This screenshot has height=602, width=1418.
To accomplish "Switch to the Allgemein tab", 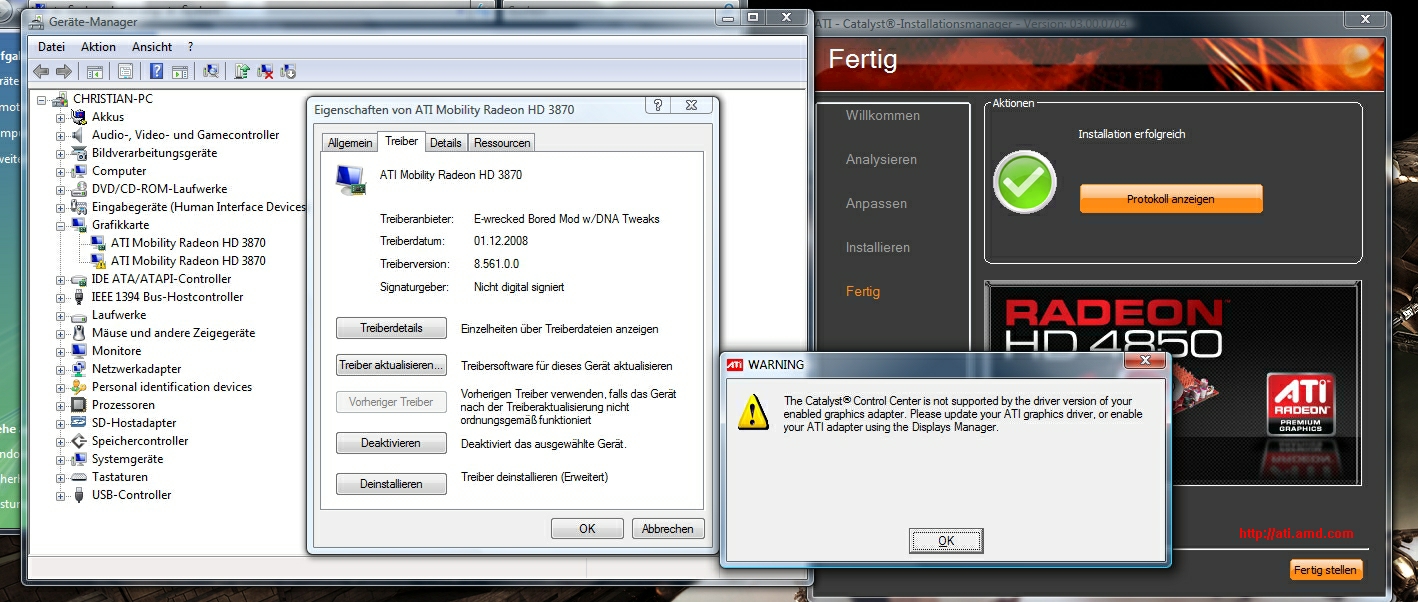I will [350, 143].
